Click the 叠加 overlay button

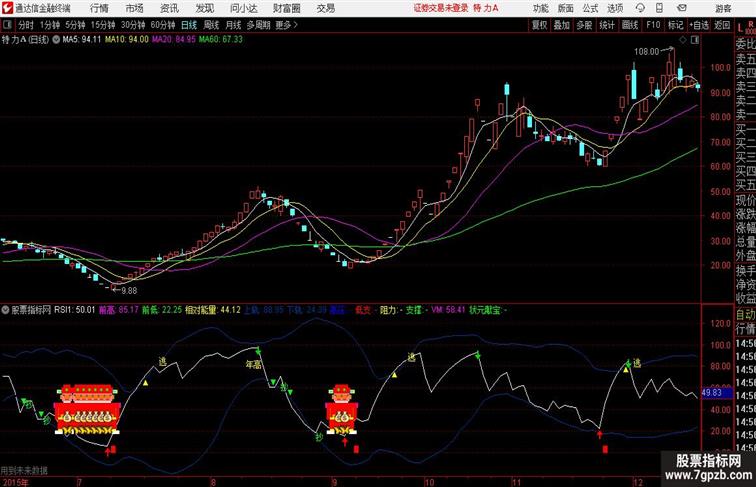(562, 25)
